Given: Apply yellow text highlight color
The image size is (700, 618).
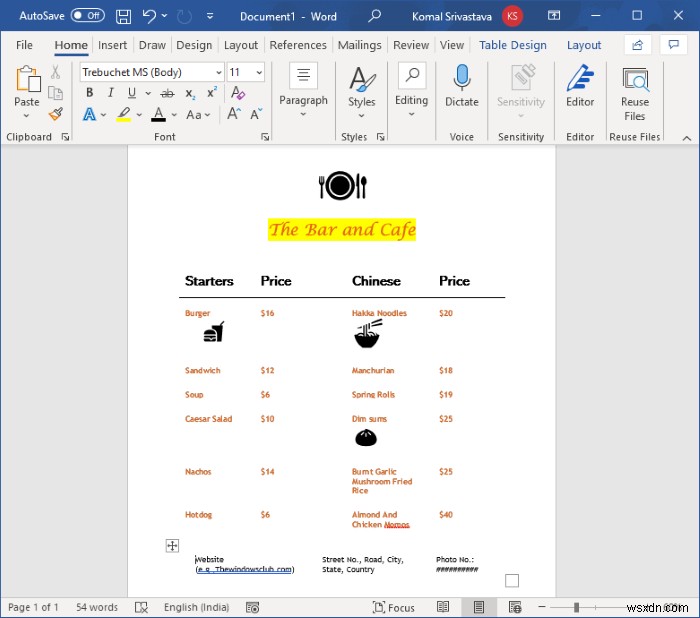Looking at the screenshot, I should tap(124, 114).
